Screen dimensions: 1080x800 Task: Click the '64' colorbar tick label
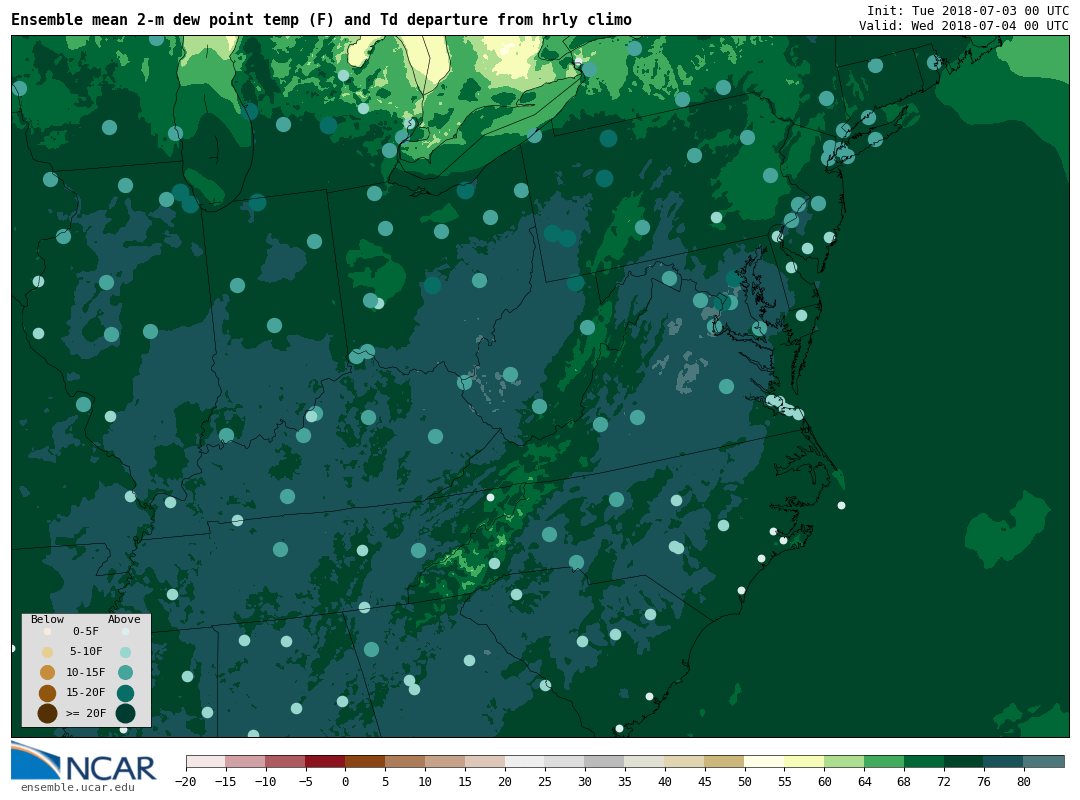coord(864,781)
